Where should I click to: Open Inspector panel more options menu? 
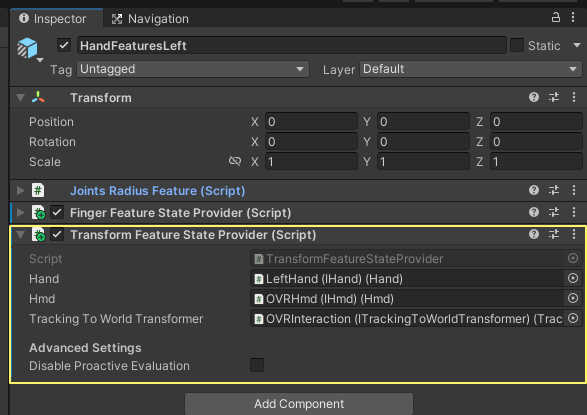point(573,17)
